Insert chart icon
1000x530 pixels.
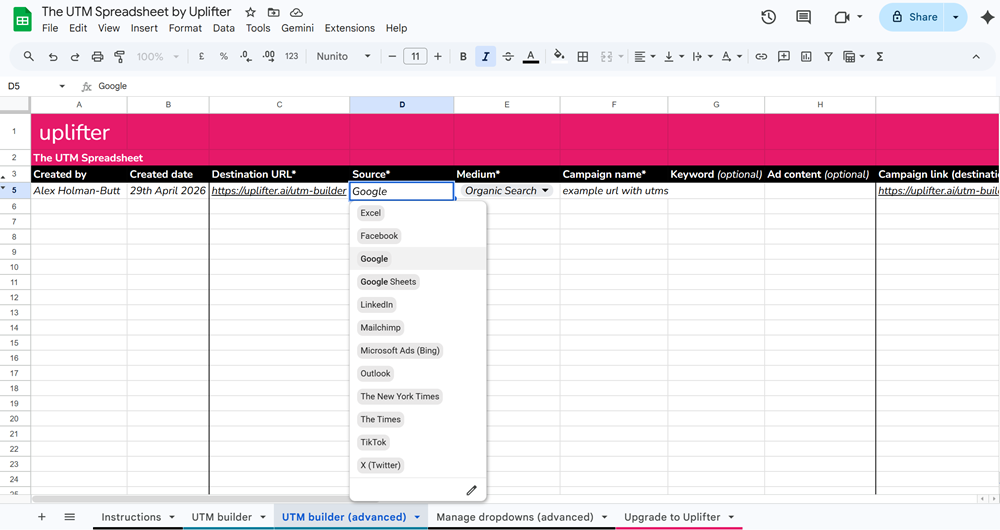[x=806, y=57]
